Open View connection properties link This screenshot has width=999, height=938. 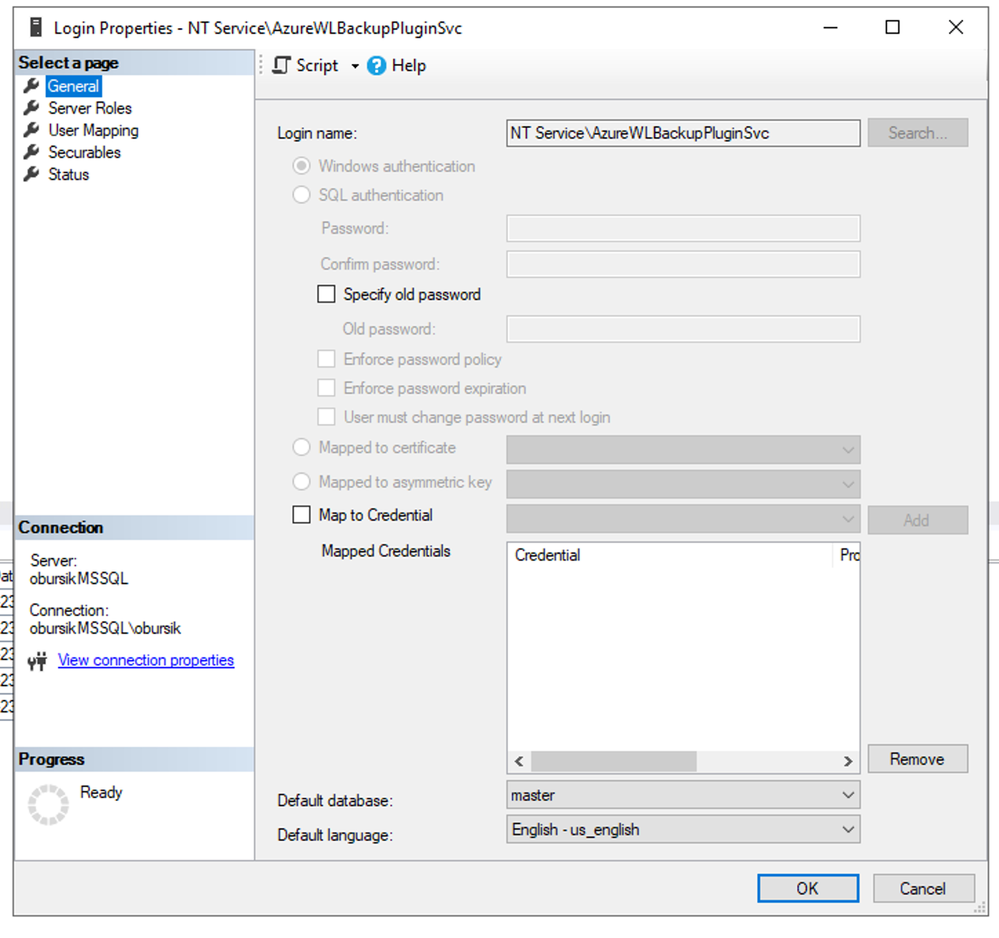[146, 660]
